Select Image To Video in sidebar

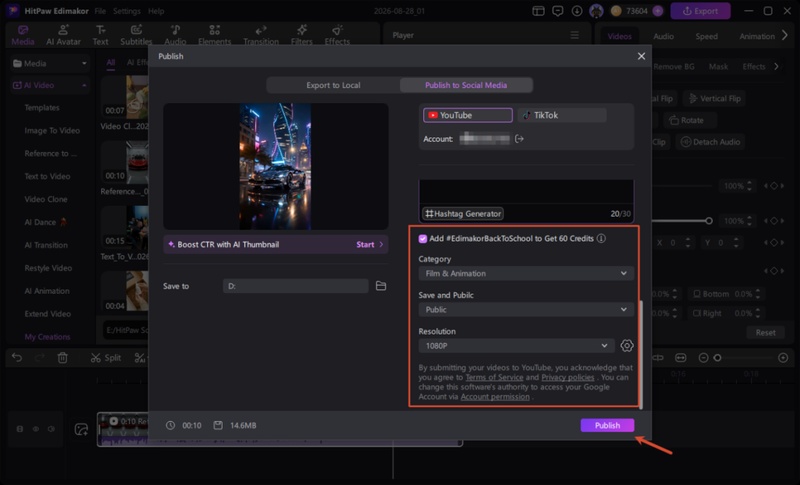click(52, 131)
